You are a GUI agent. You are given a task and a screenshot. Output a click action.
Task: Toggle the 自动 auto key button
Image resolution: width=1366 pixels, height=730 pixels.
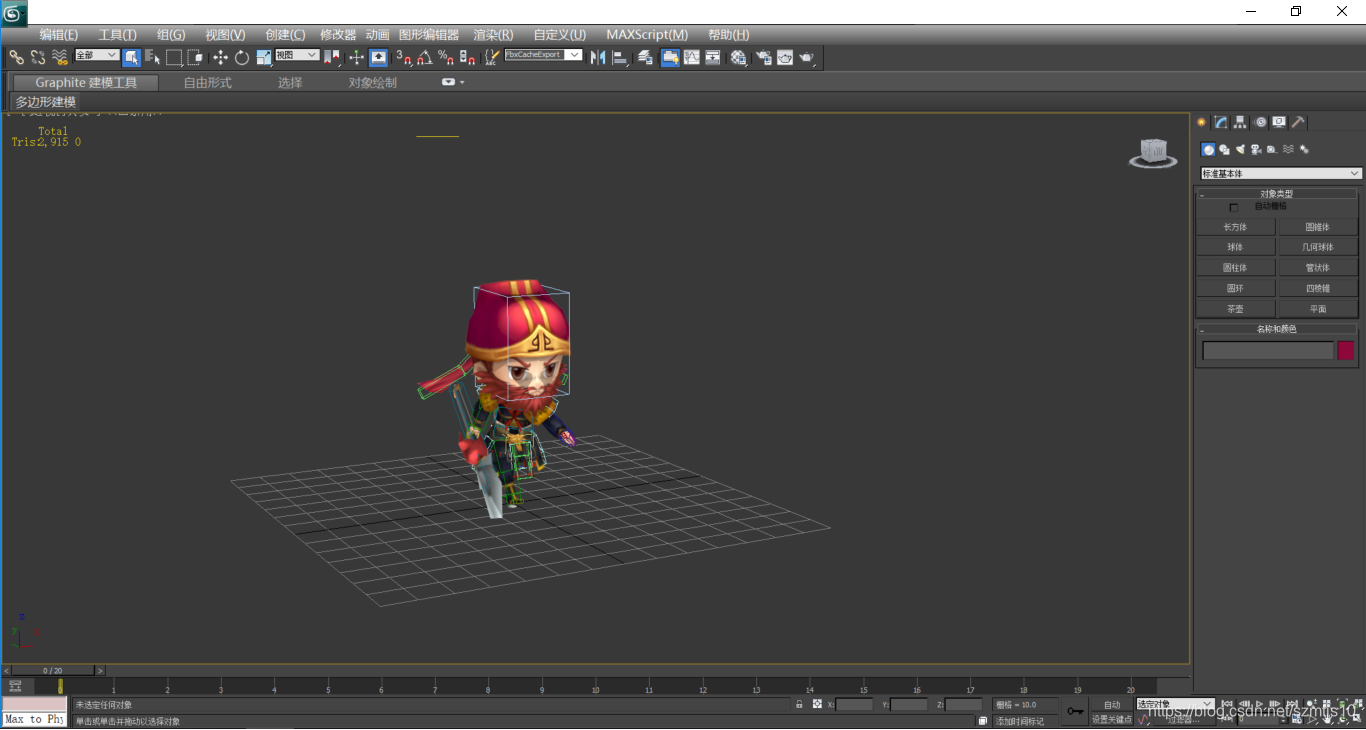click(x=1112, y=705)
